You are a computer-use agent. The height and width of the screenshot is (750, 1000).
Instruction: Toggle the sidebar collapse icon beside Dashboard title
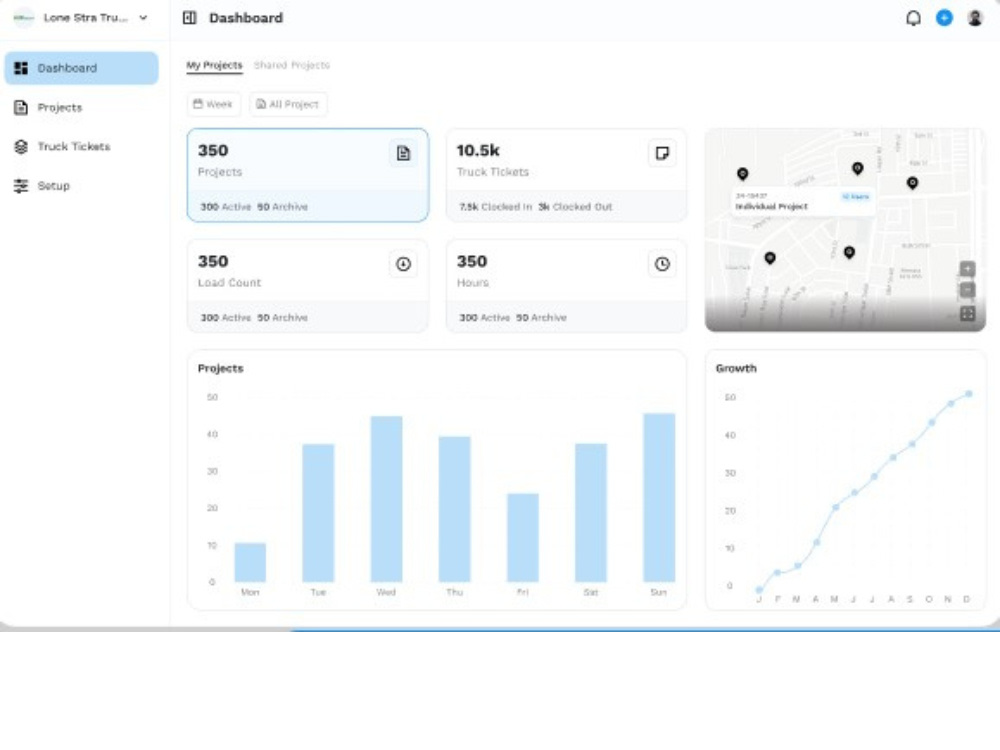pos(189,18)
